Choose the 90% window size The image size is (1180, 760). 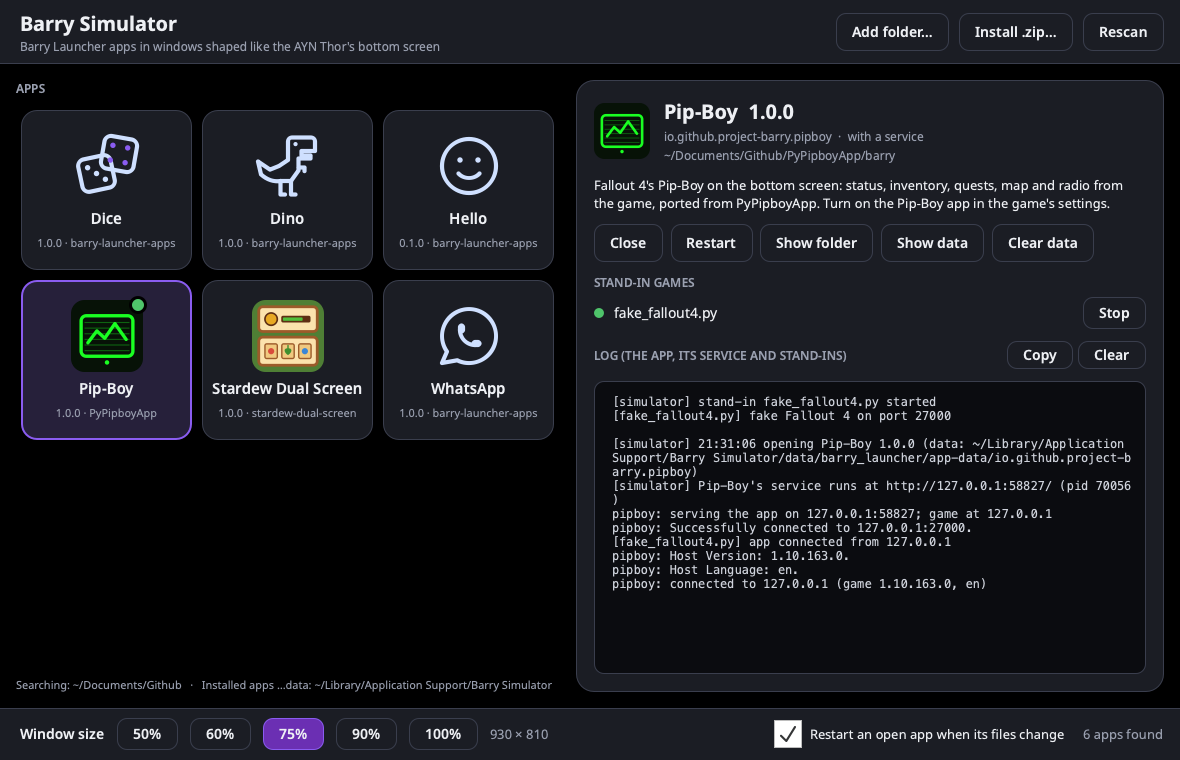pos(366,734)
